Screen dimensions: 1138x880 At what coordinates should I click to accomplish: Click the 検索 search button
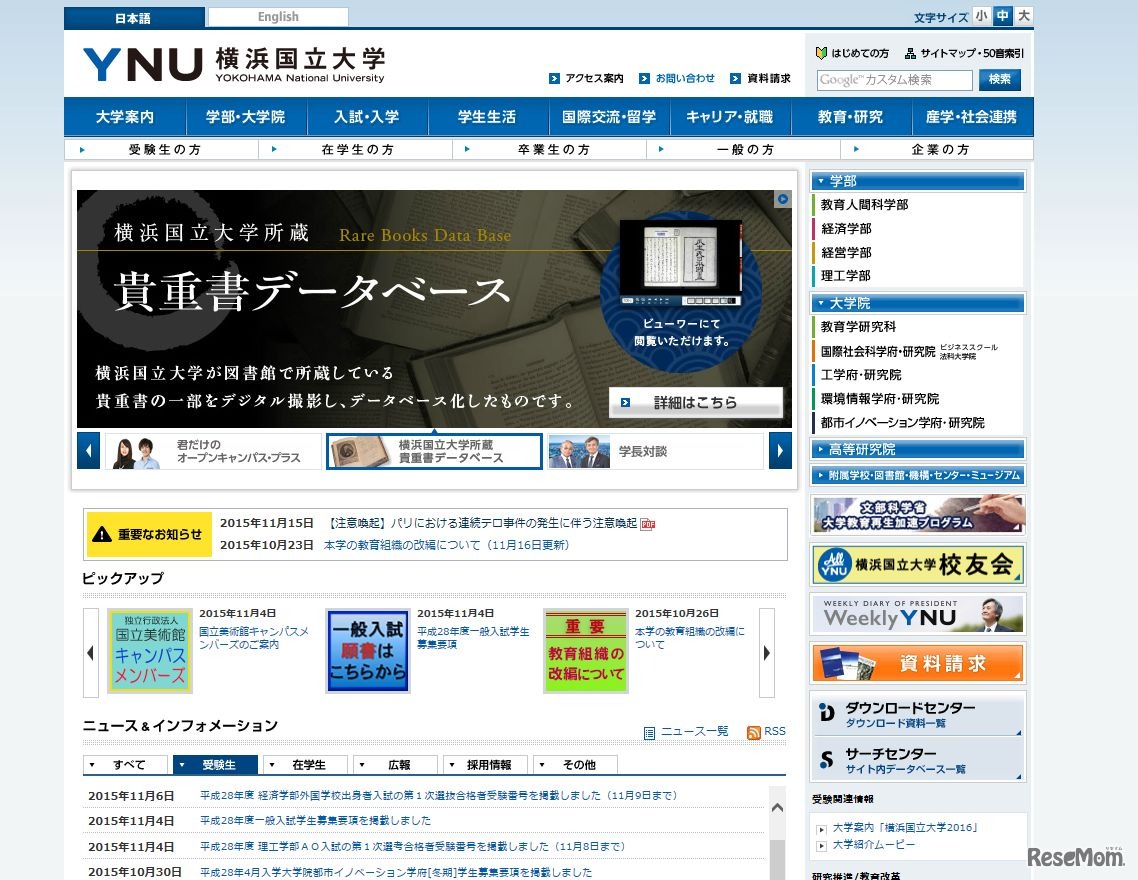pos(999,79)
